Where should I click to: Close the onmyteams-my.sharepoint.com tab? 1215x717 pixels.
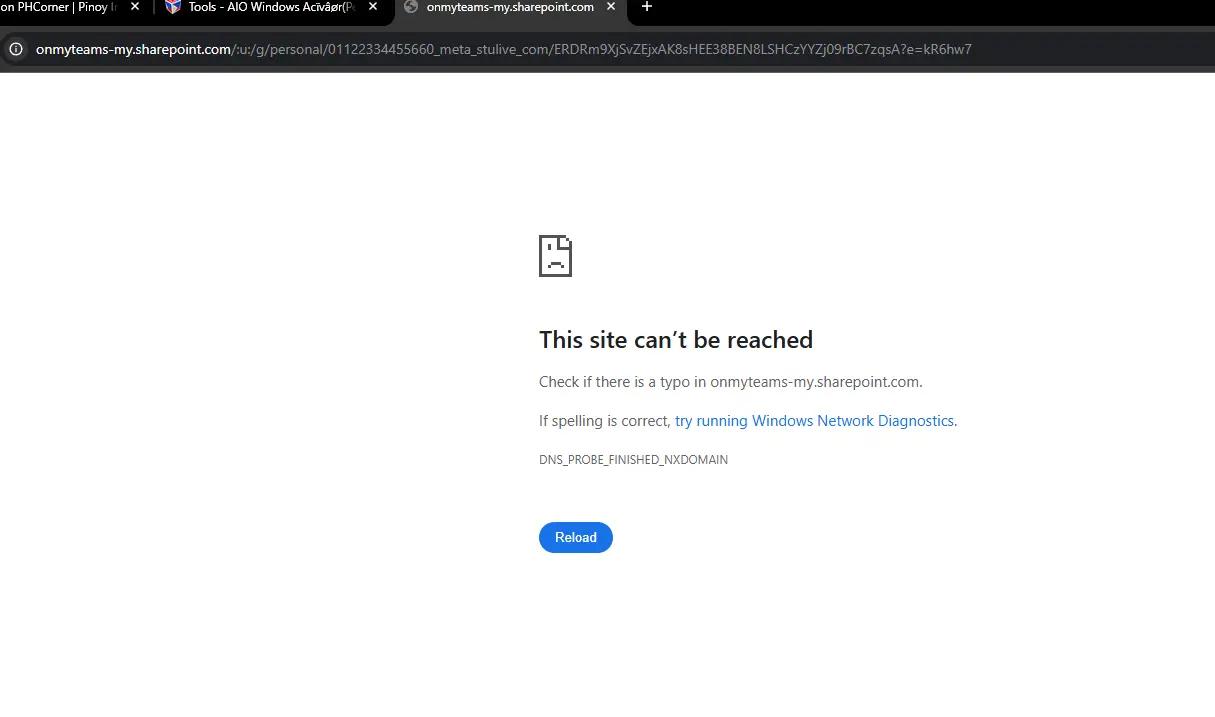611,7
